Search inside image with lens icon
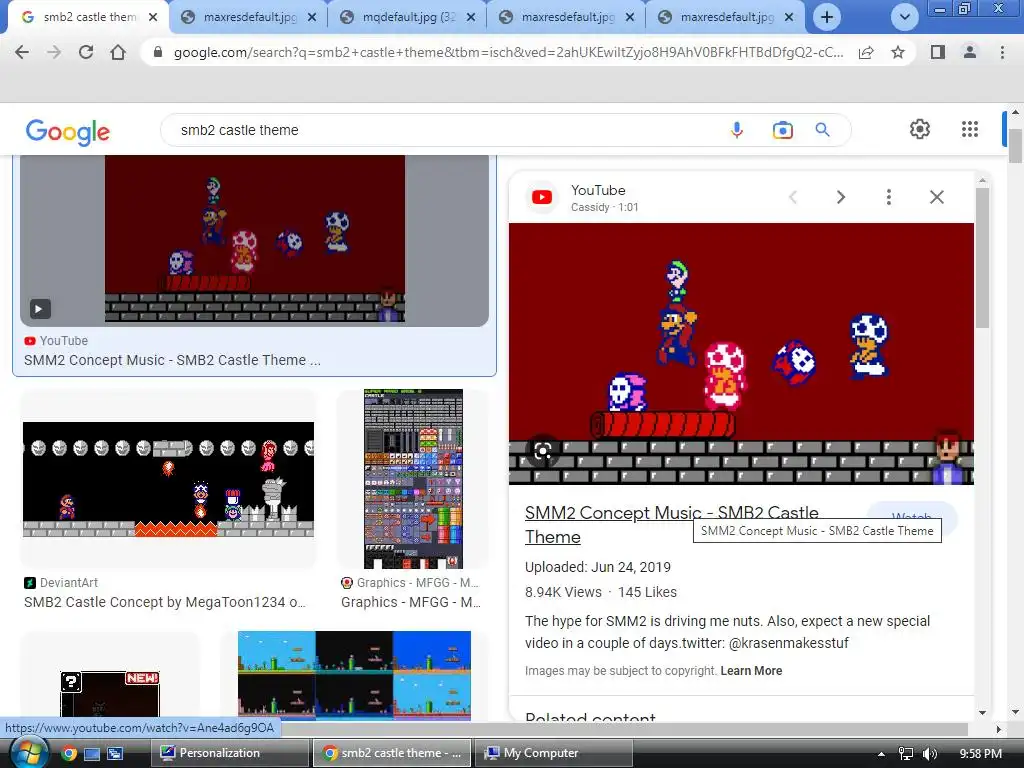 coord(543,451)
